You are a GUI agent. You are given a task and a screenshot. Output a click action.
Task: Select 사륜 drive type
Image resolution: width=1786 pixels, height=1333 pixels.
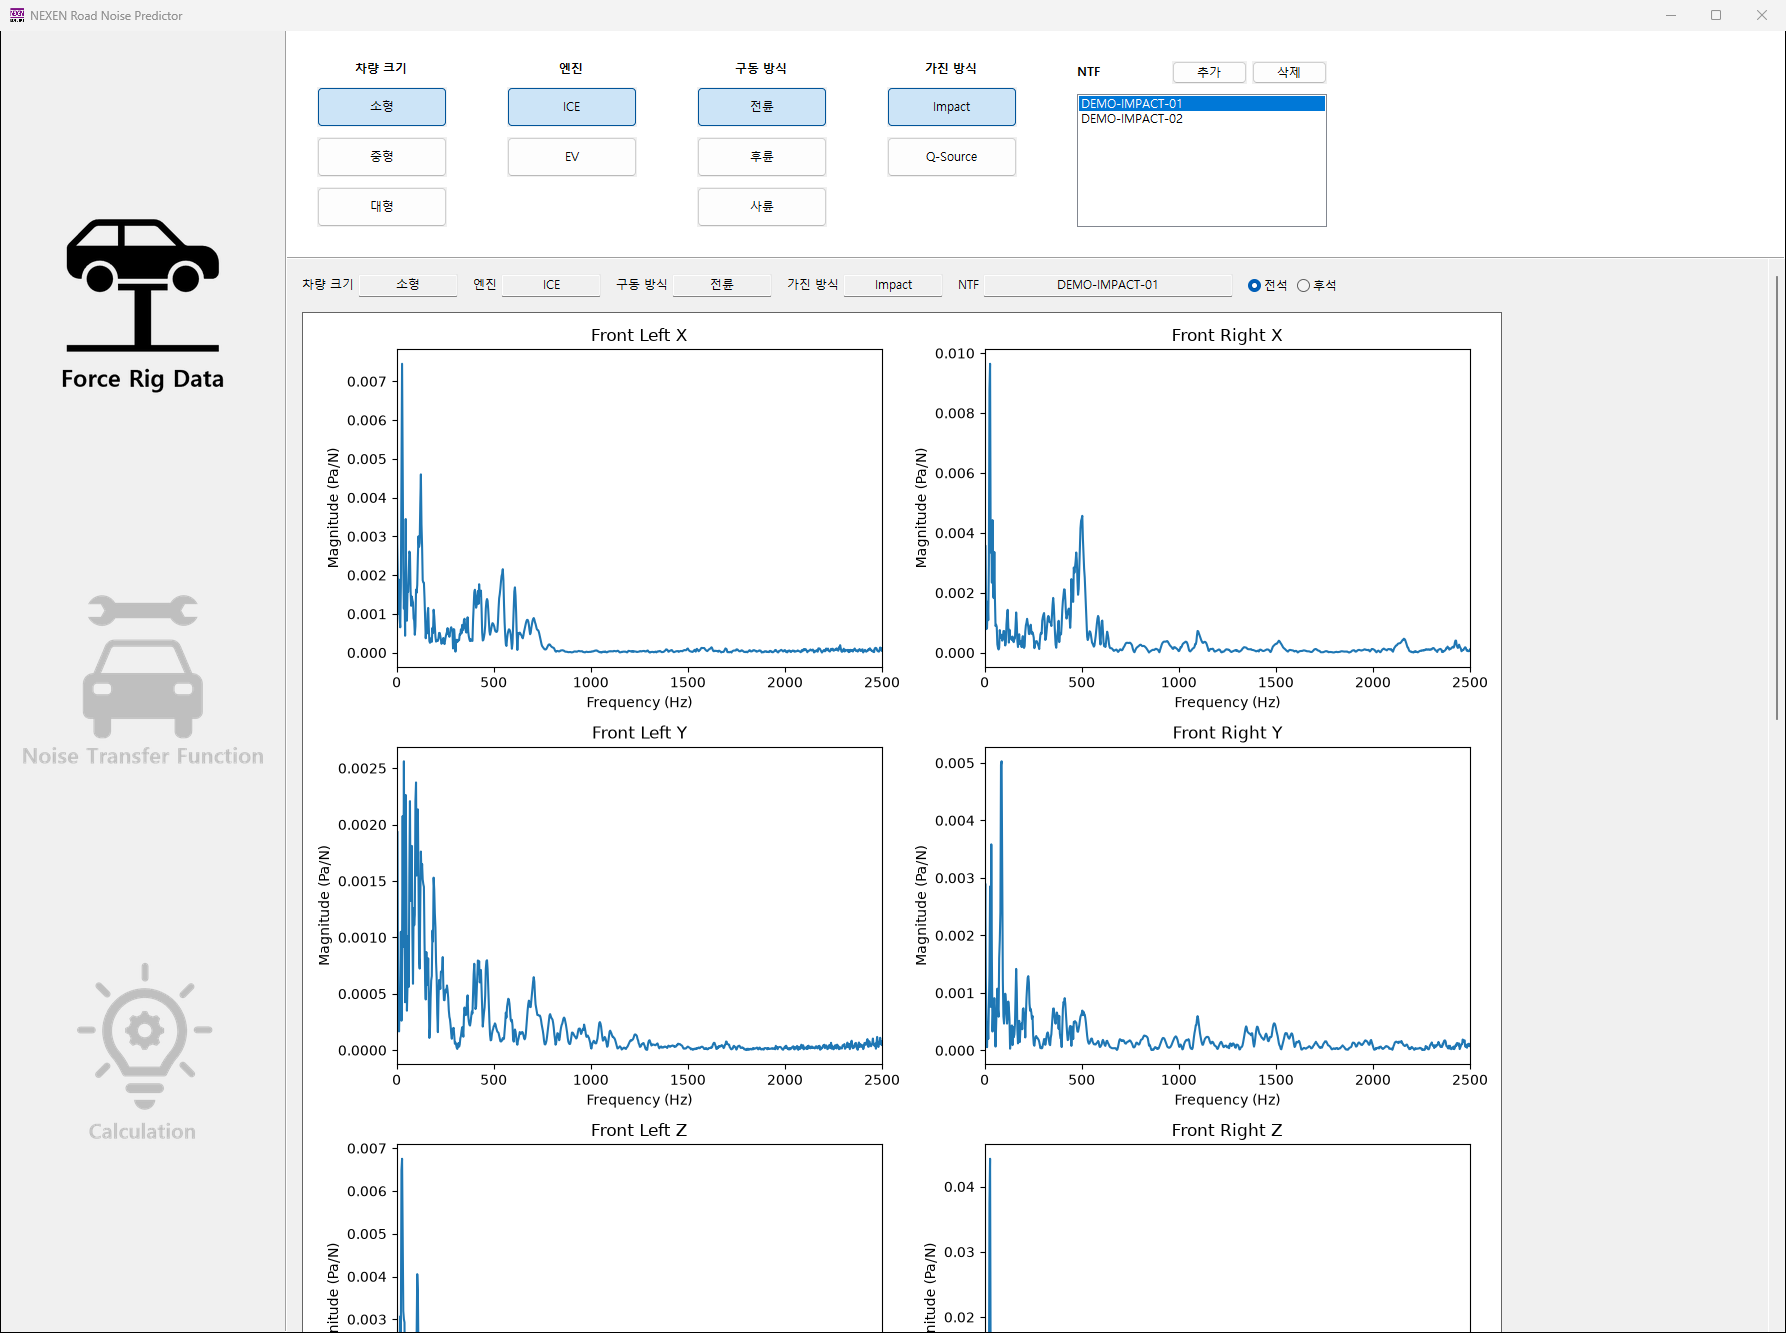(762, 207)
